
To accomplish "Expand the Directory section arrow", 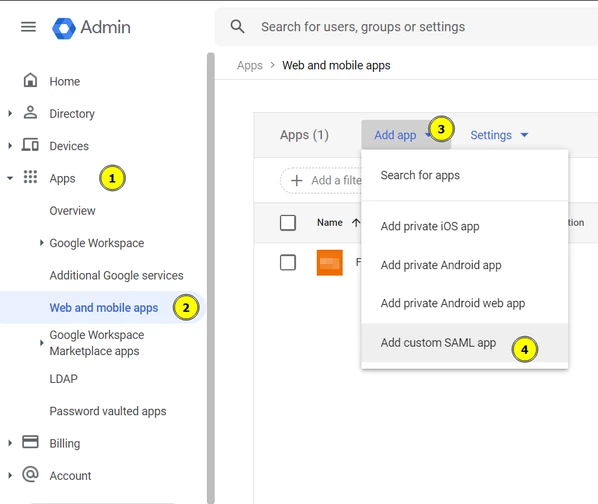I will (10, 113).
